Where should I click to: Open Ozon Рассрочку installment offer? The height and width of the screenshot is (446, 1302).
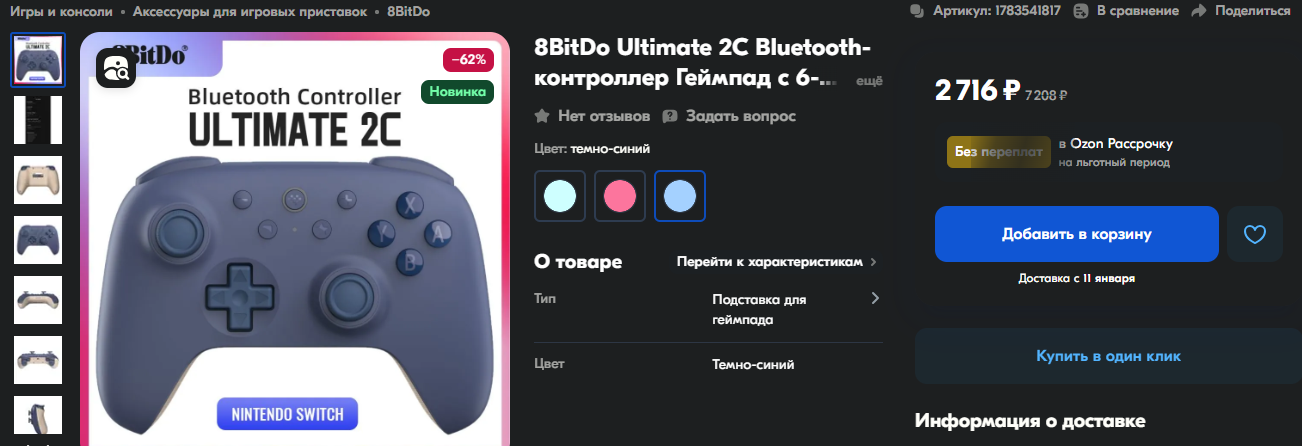[x=1116, y=144]
